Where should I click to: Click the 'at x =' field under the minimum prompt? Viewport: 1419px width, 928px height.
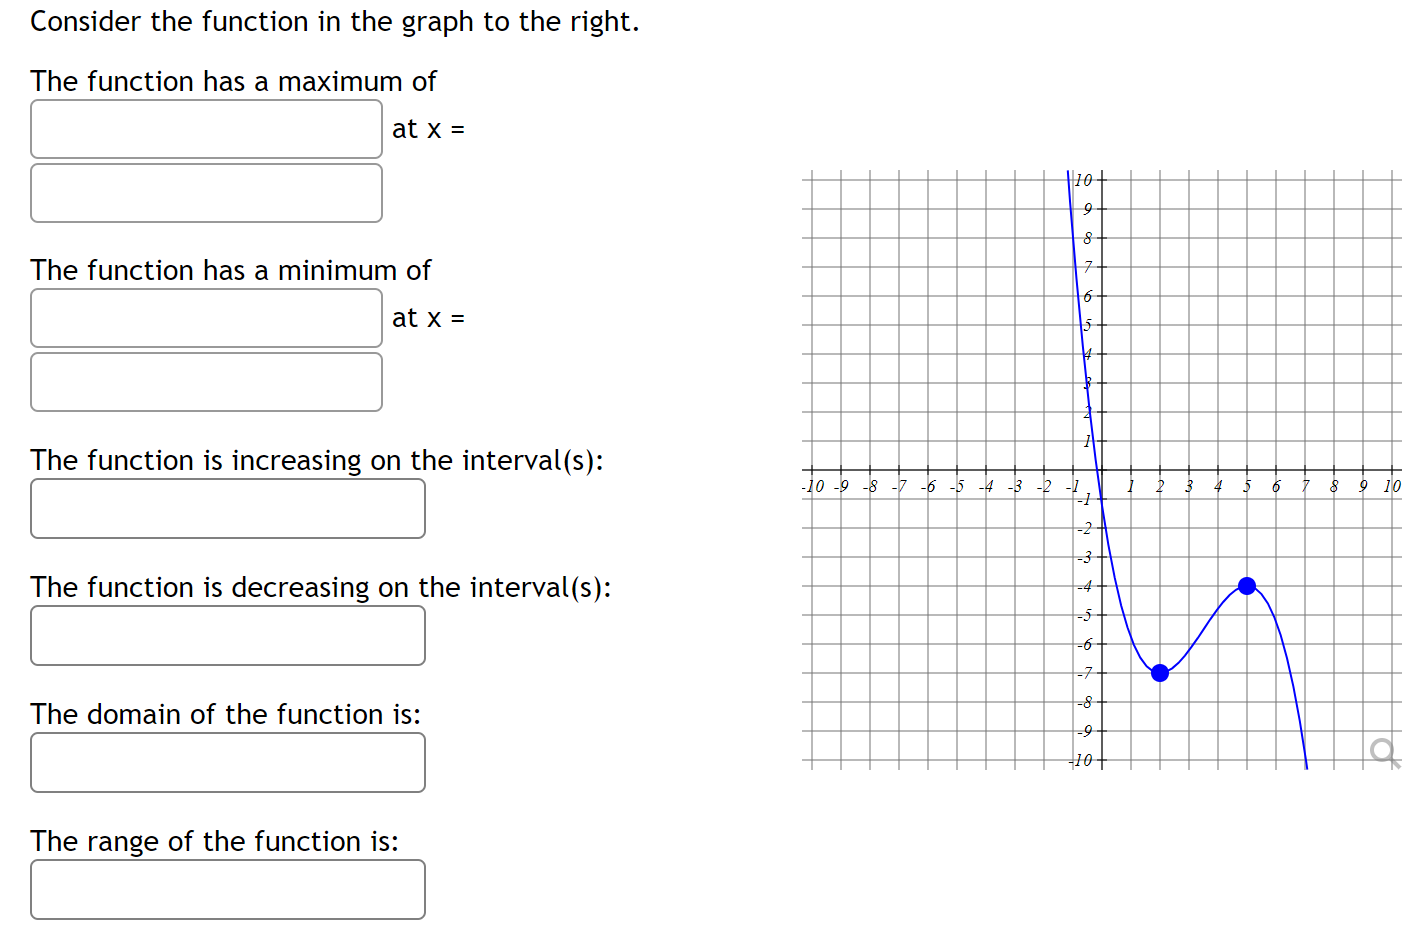[206, 382]
